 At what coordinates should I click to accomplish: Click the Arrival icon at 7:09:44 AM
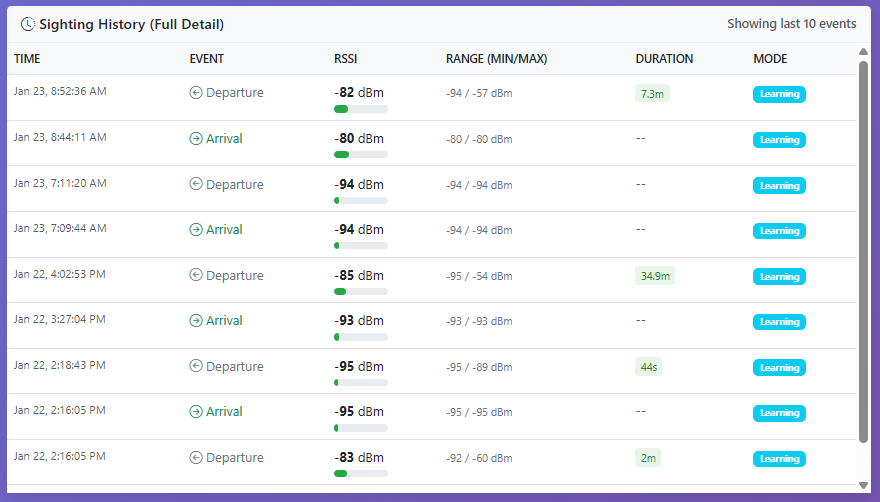pos(196,230)
